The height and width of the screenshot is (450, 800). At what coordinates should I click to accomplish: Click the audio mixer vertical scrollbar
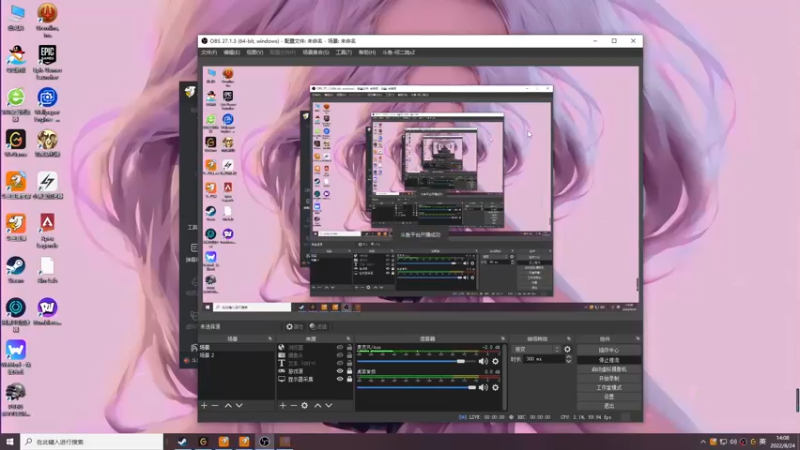[505, 377]
